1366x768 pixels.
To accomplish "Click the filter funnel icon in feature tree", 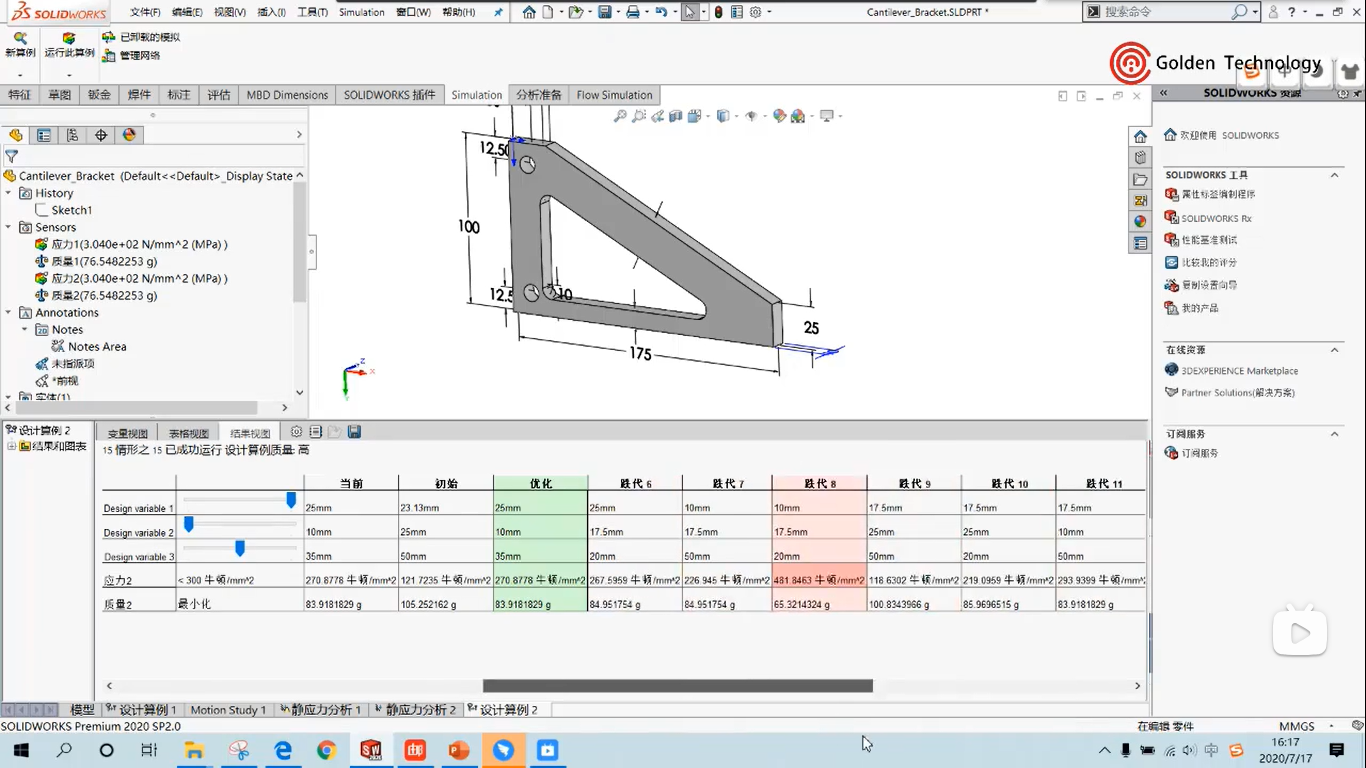I will tap(11, 156).
